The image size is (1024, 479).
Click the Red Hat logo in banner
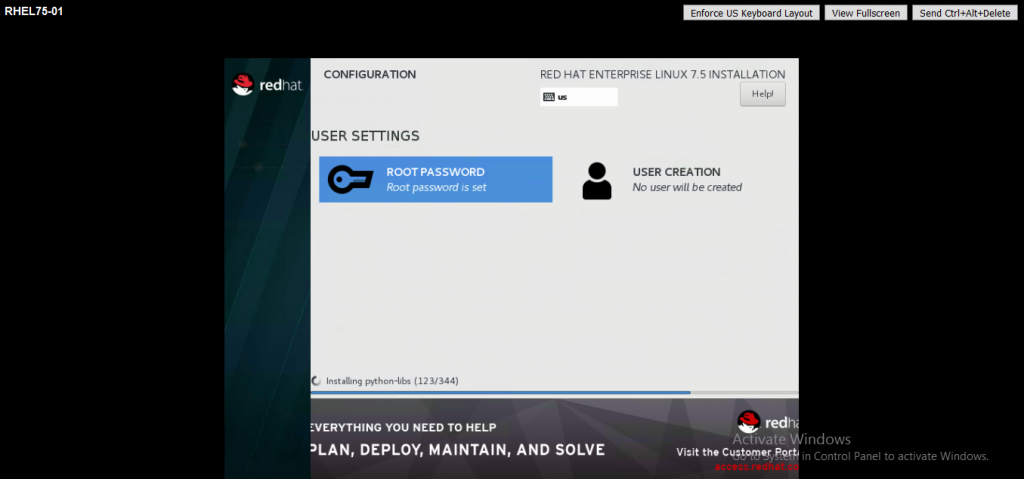[x=768, y=421]
